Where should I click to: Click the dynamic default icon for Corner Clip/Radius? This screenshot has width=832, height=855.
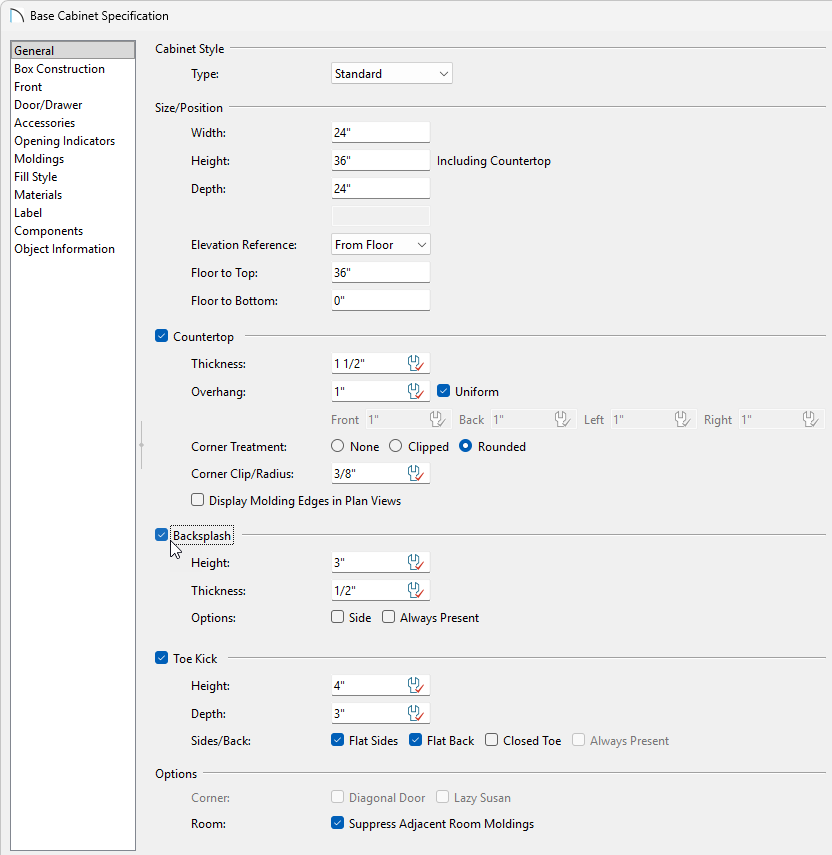coord(415,472)
